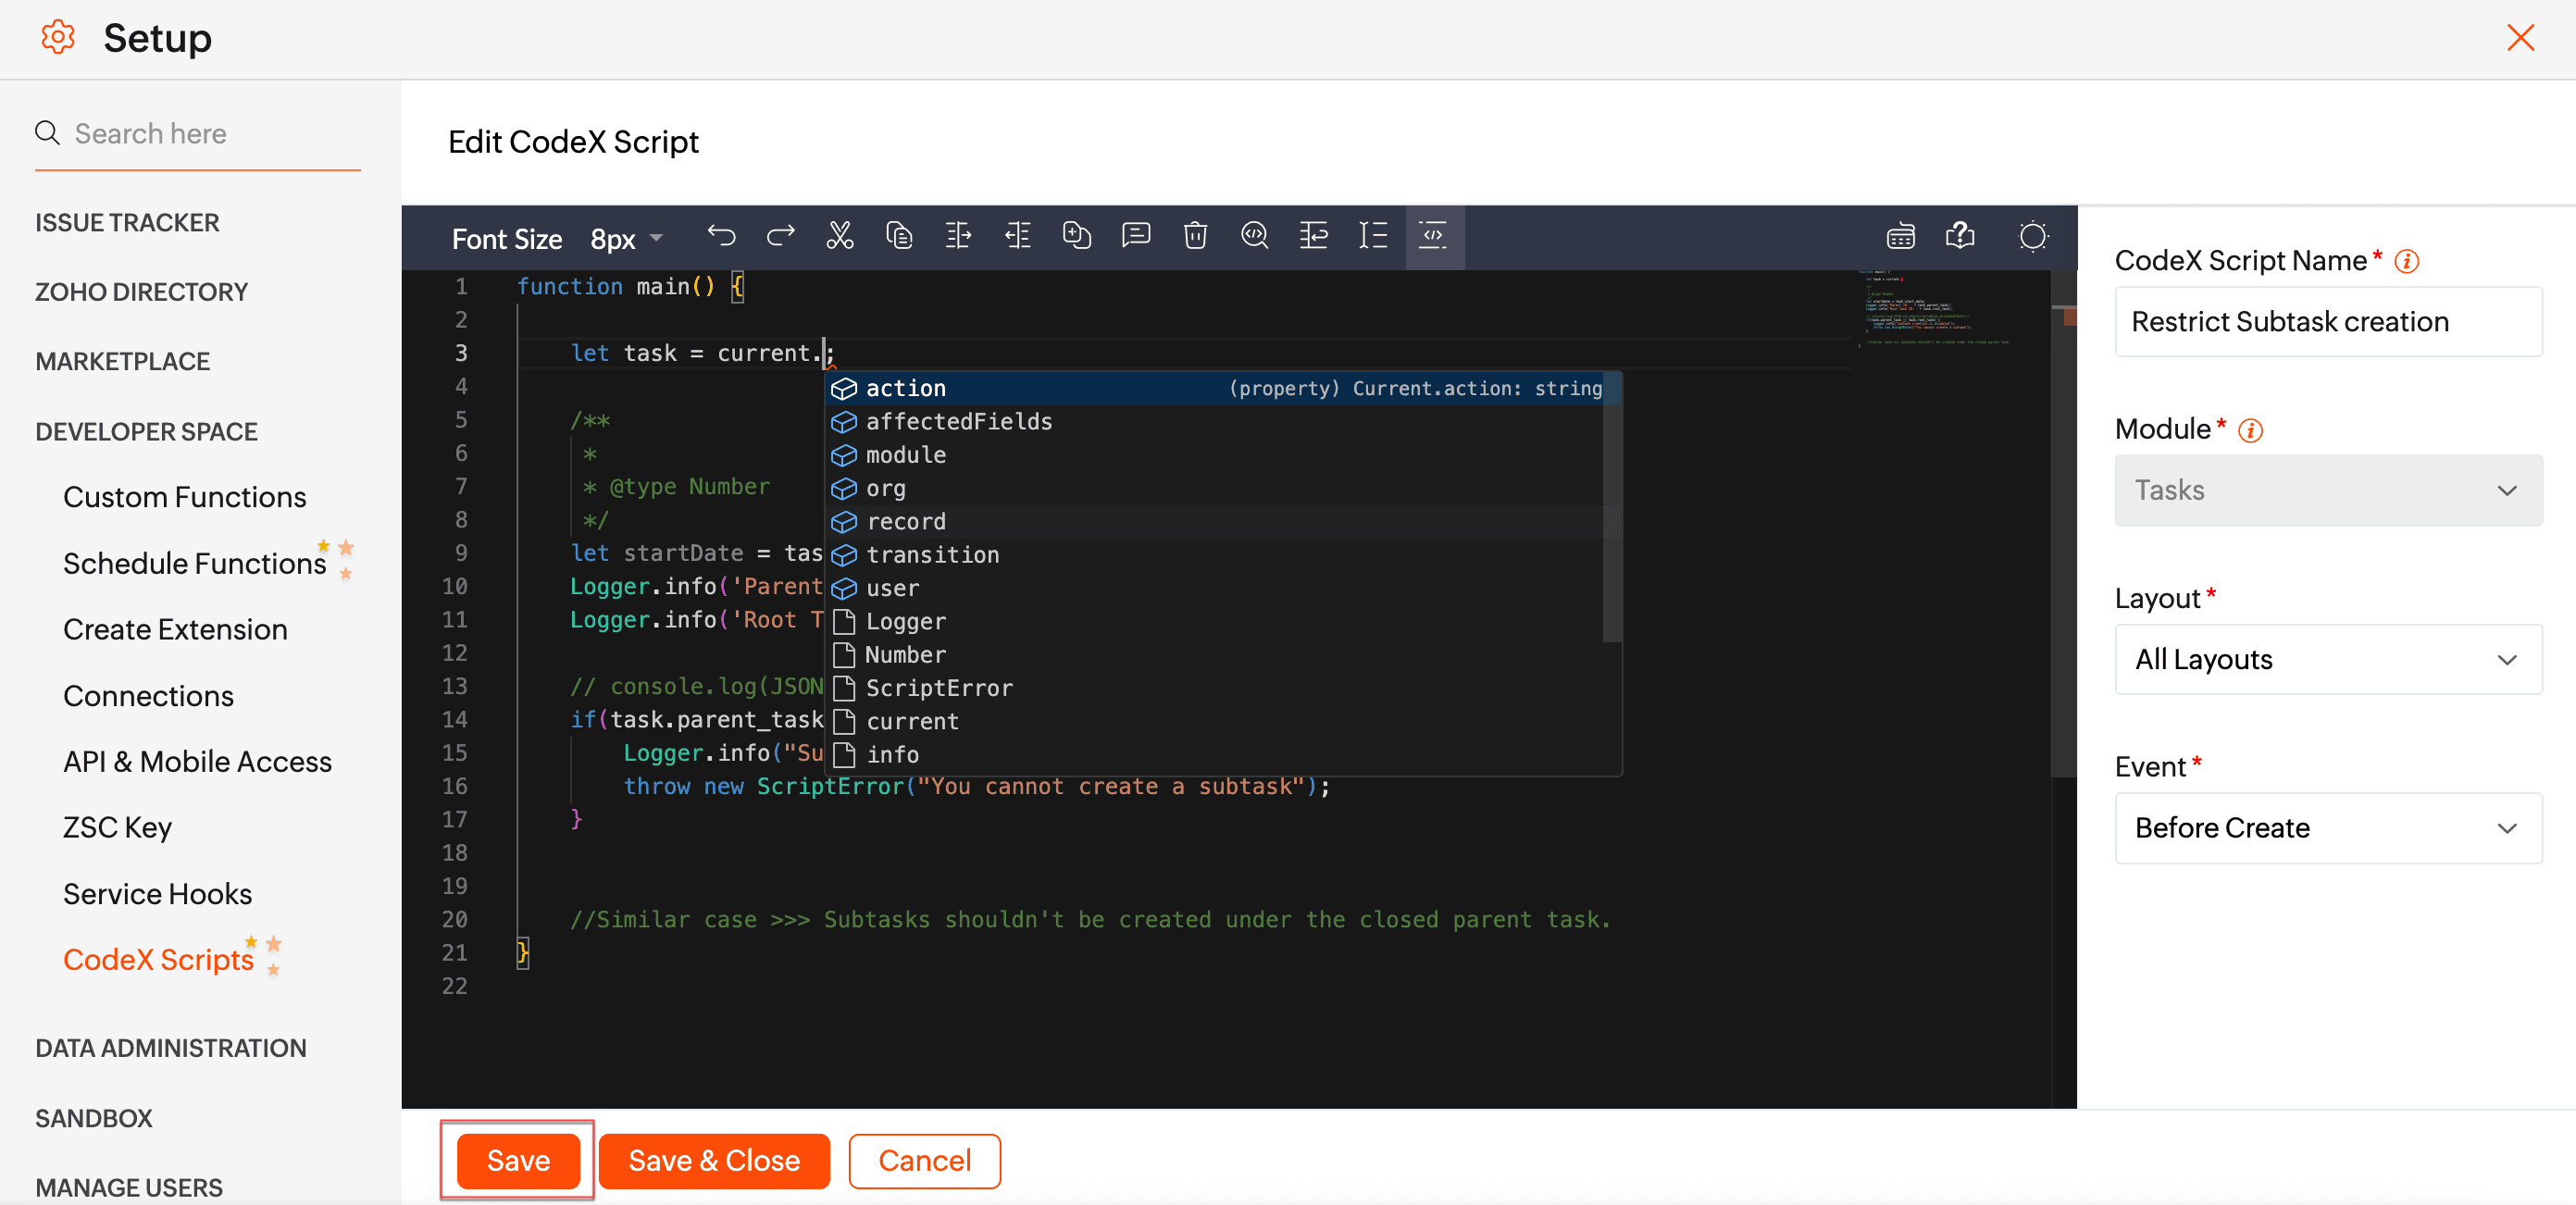Click the undo arrow icon

(721, 237)
